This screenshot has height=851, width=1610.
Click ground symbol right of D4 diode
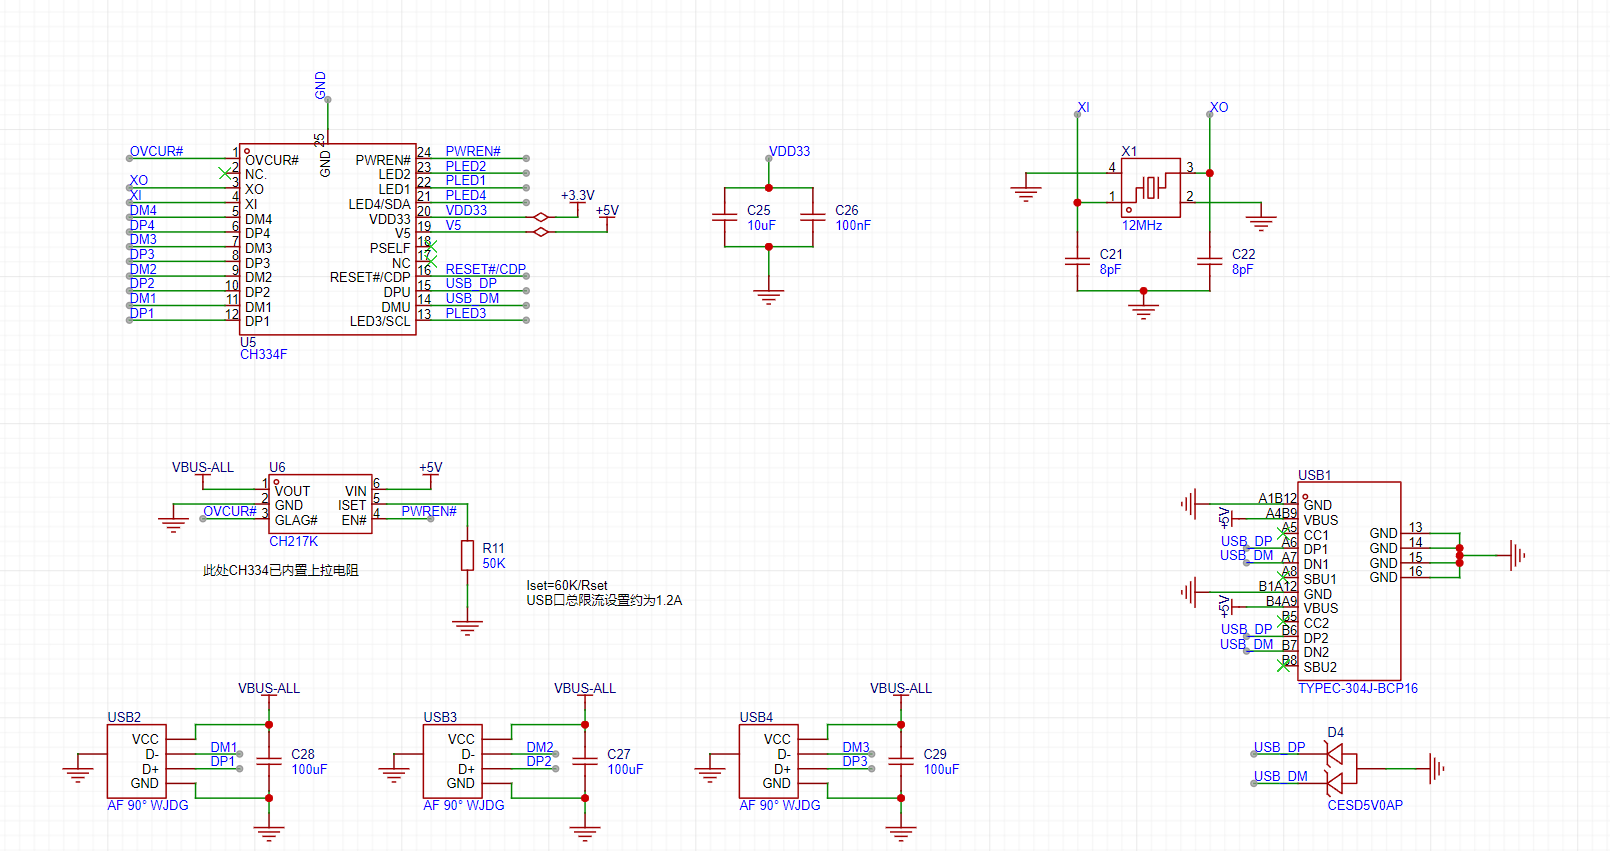tap(1437, 769)
